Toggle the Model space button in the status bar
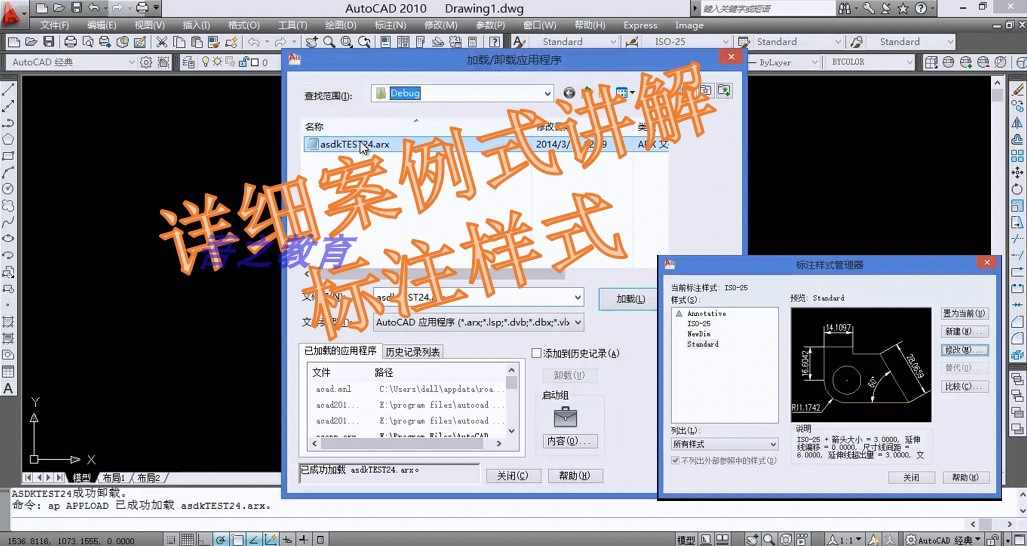The image size is (1027, 546). point(686,540)
